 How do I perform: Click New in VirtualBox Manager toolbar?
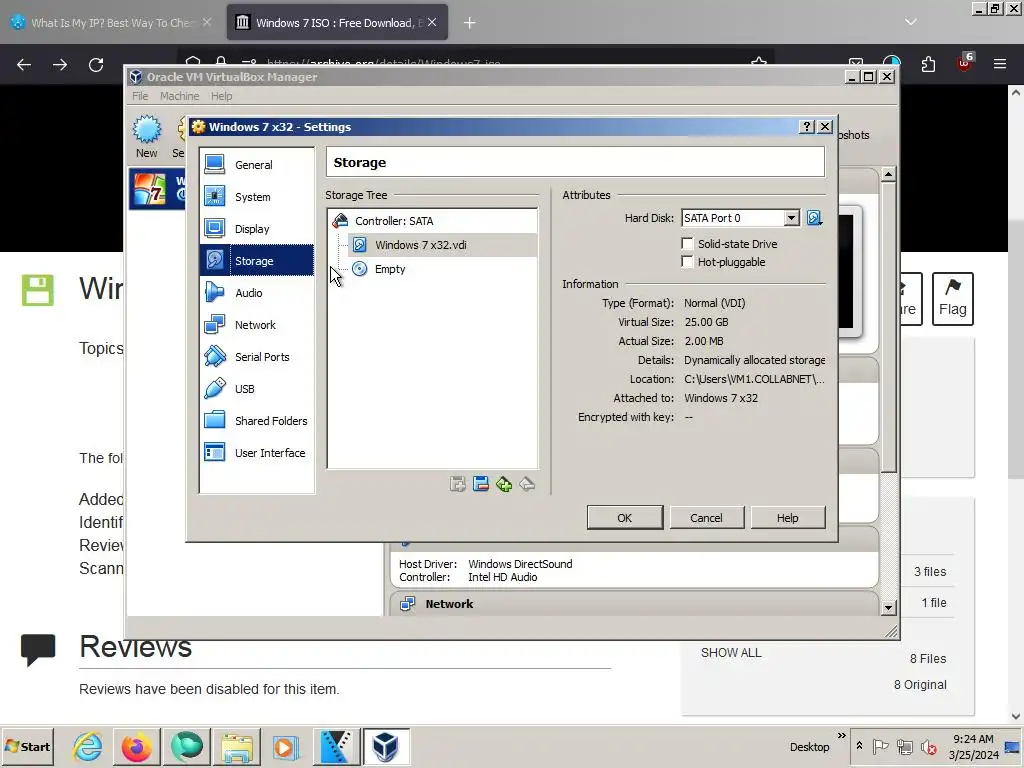(147, 136)
